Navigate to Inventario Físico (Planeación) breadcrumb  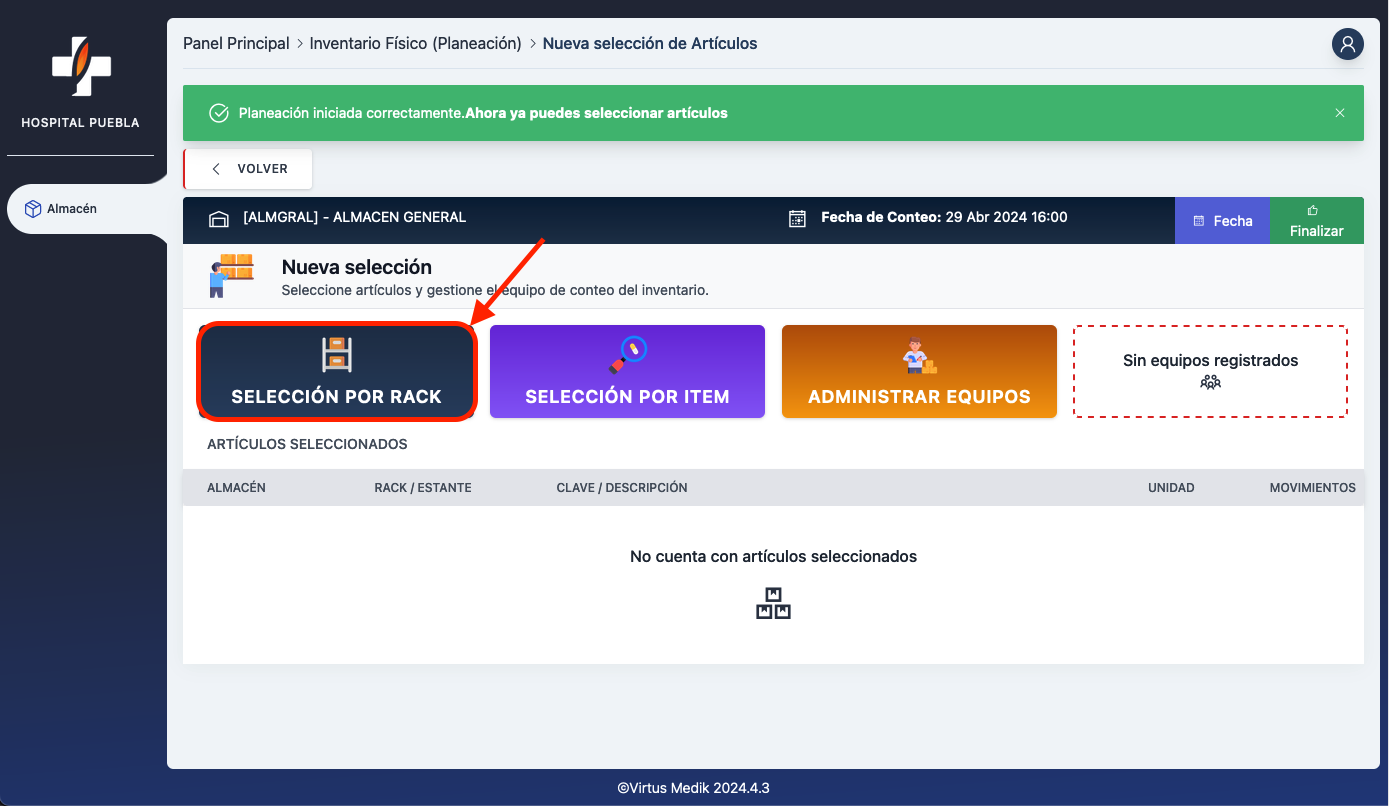415,44
